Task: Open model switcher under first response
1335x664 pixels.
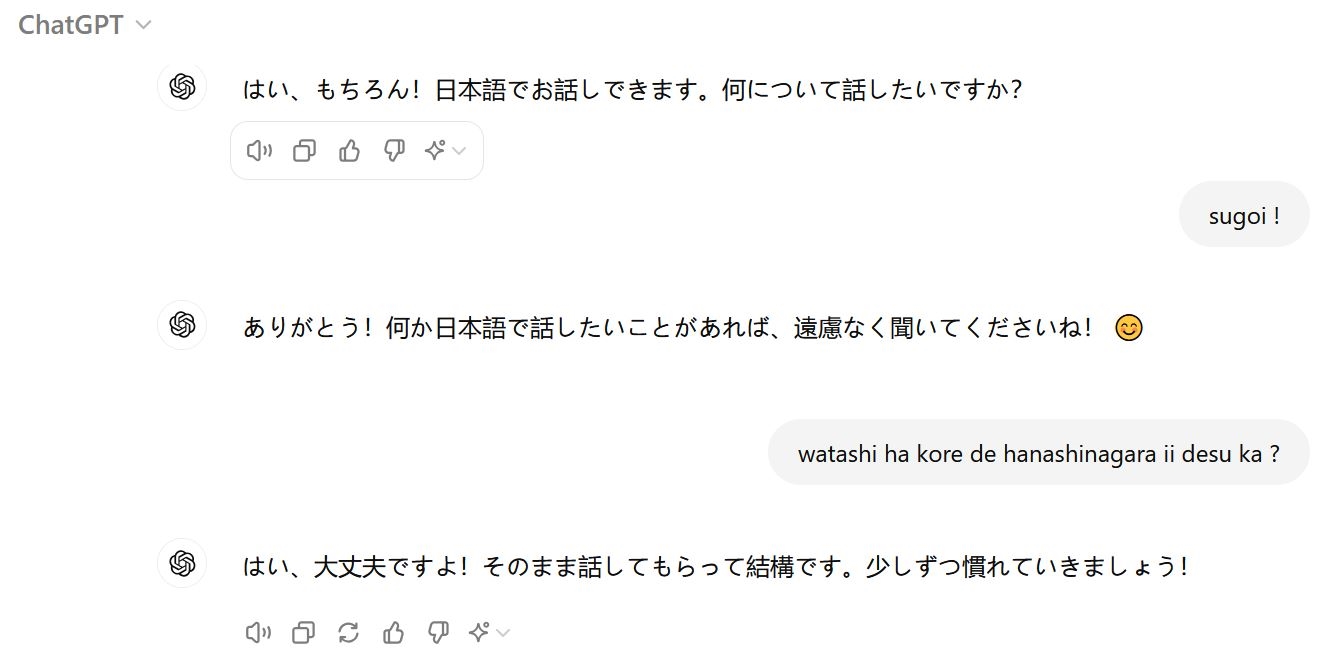Action: 445,151
